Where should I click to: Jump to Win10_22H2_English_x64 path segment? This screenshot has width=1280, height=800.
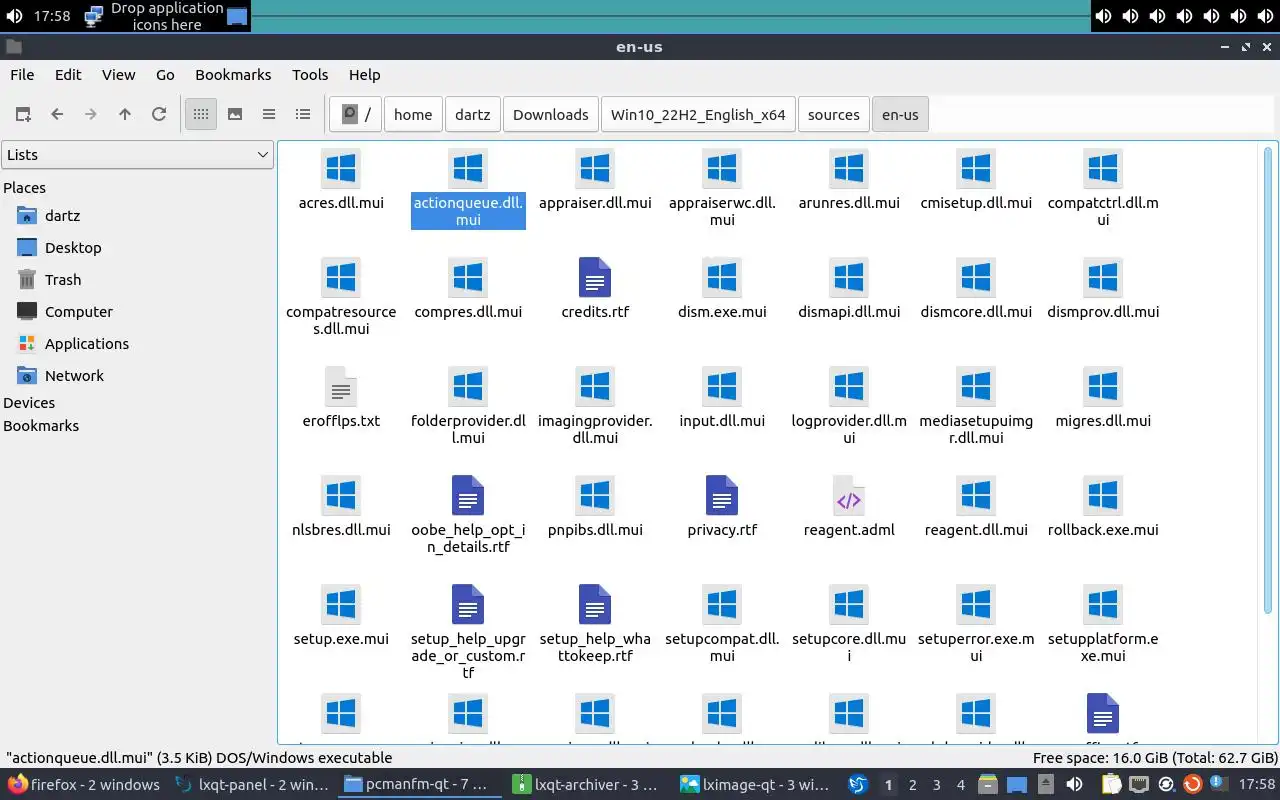tap(698, 114)
